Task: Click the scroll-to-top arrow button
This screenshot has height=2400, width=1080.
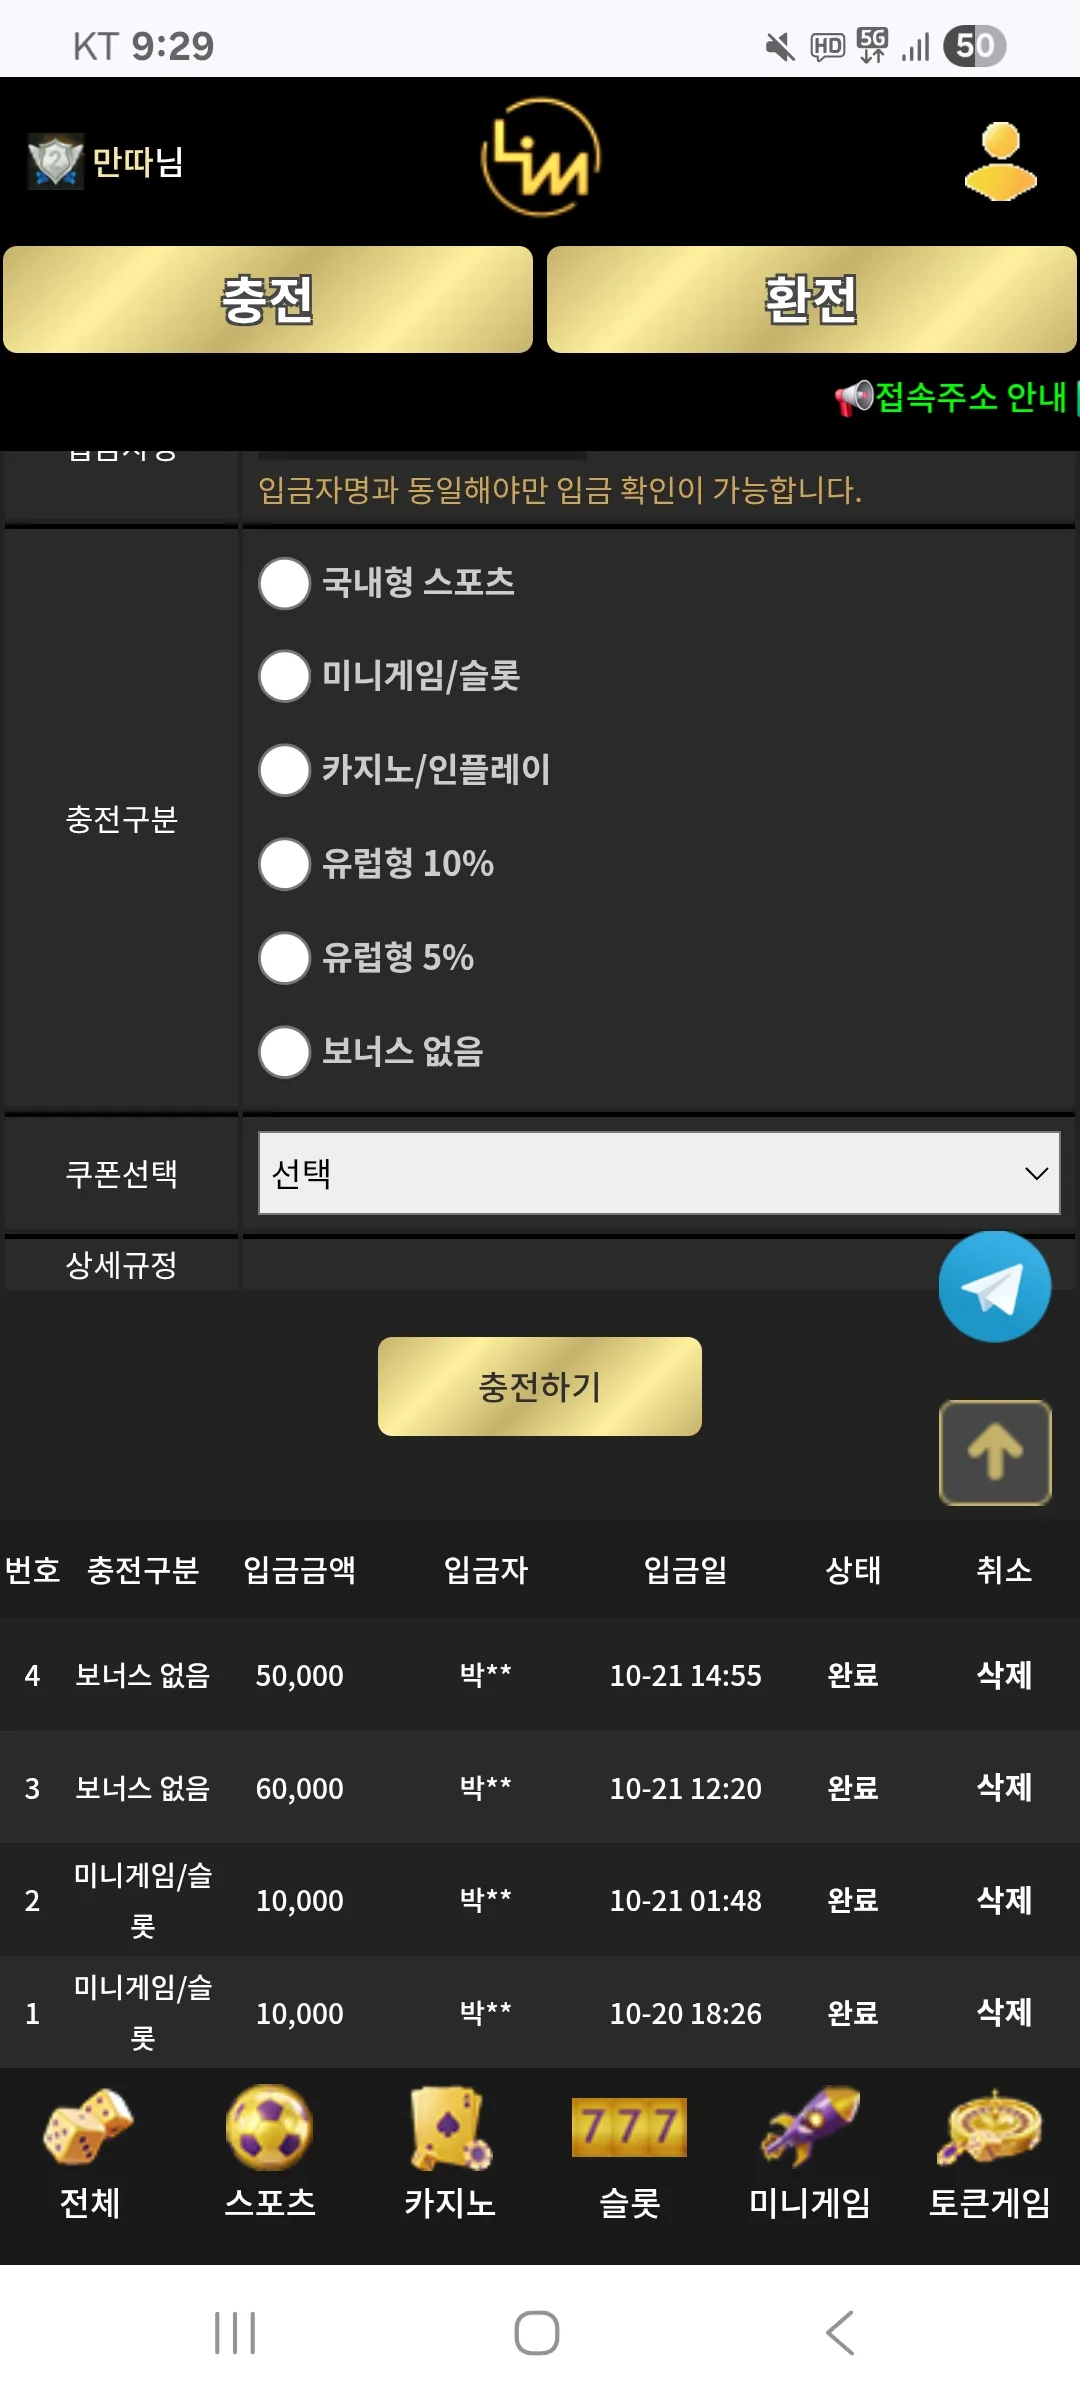Action: tap(995, 1453)
